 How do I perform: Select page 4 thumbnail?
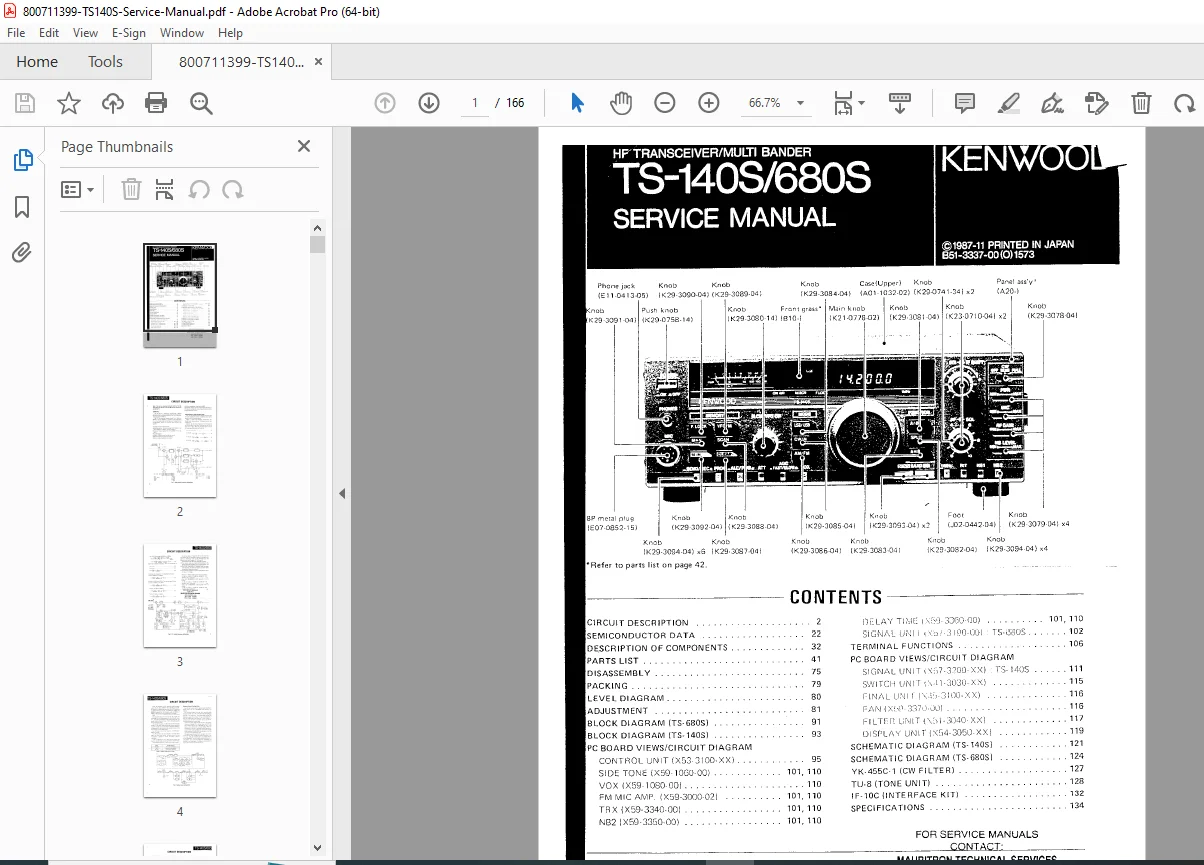click(x=180, y=745)
